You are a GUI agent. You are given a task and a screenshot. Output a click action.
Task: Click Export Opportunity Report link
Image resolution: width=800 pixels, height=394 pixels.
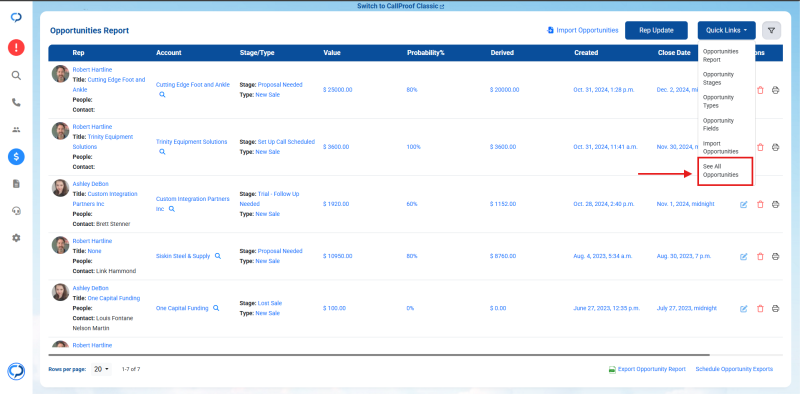point(647,369)
